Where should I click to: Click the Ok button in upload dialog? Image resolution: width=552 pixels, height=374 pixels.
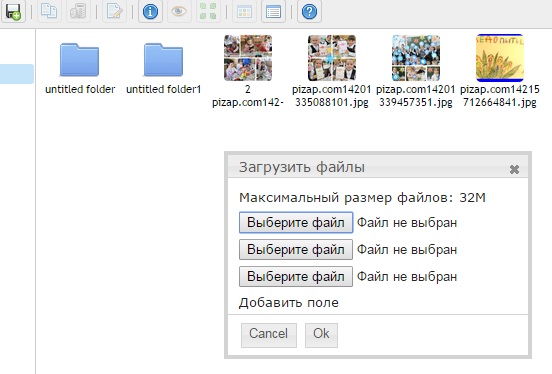point(321,335)
